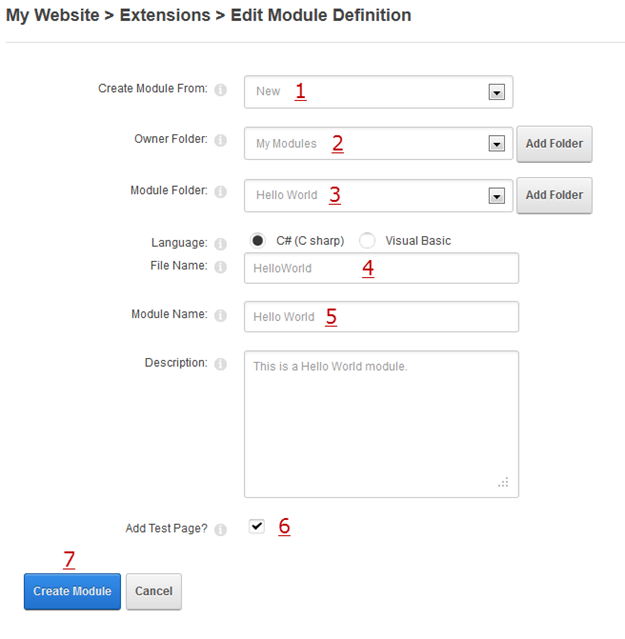Uncheck the Add Test Page checkbox

257,526
